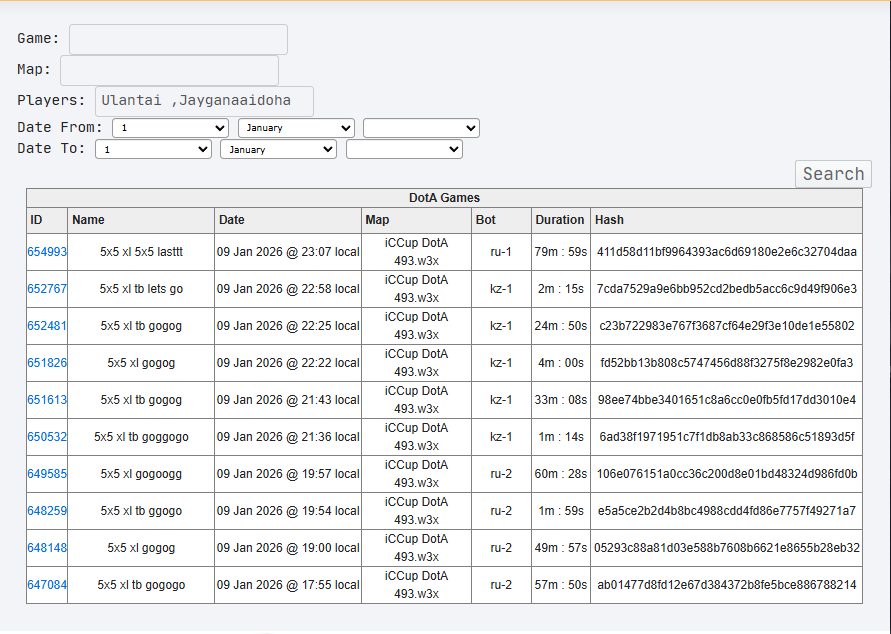Image resolution: width=891 pixels, height=634 pixels.
Task: Open game ID 650532 link
Action: point(47,437)
